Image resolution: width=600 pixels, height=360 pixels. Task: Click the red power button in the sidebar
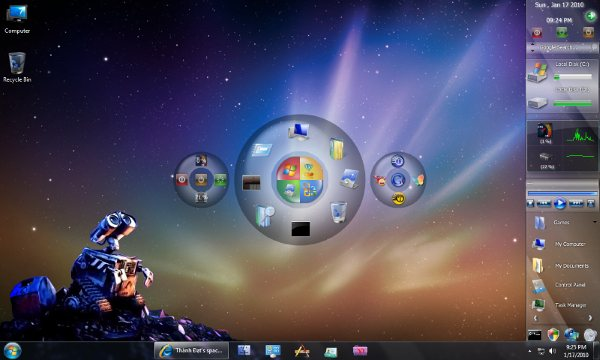537,33
